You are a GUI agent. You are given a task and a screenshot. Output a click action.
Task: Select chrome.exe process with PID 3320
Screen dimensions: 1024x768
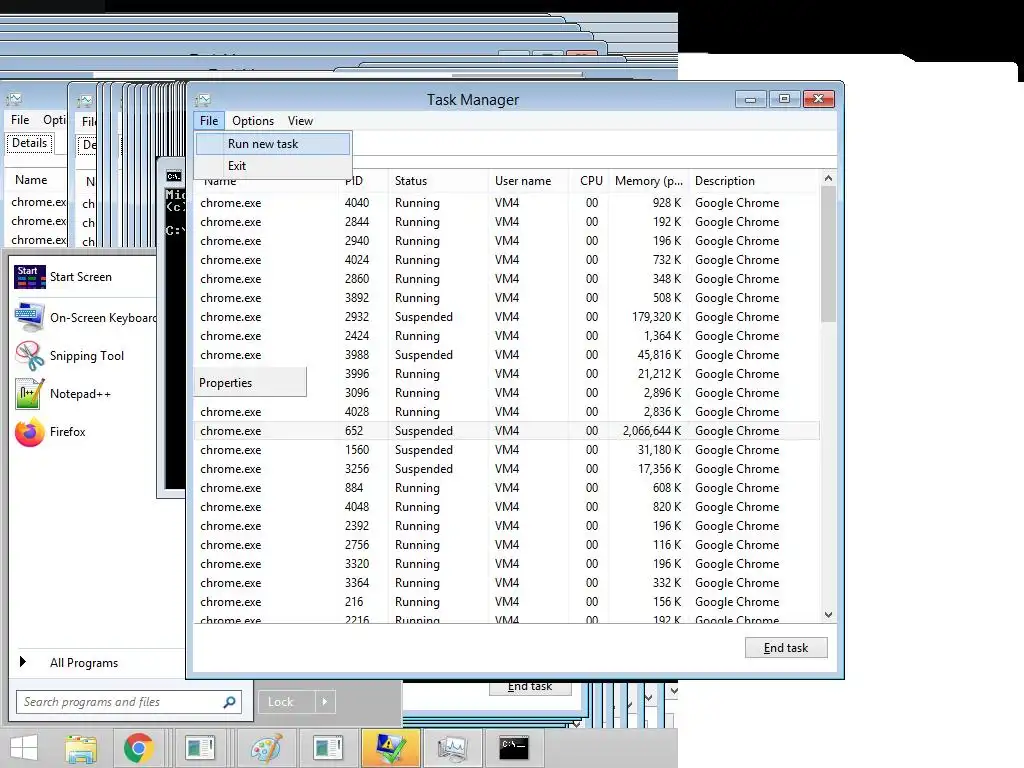(x=506, y=564)
